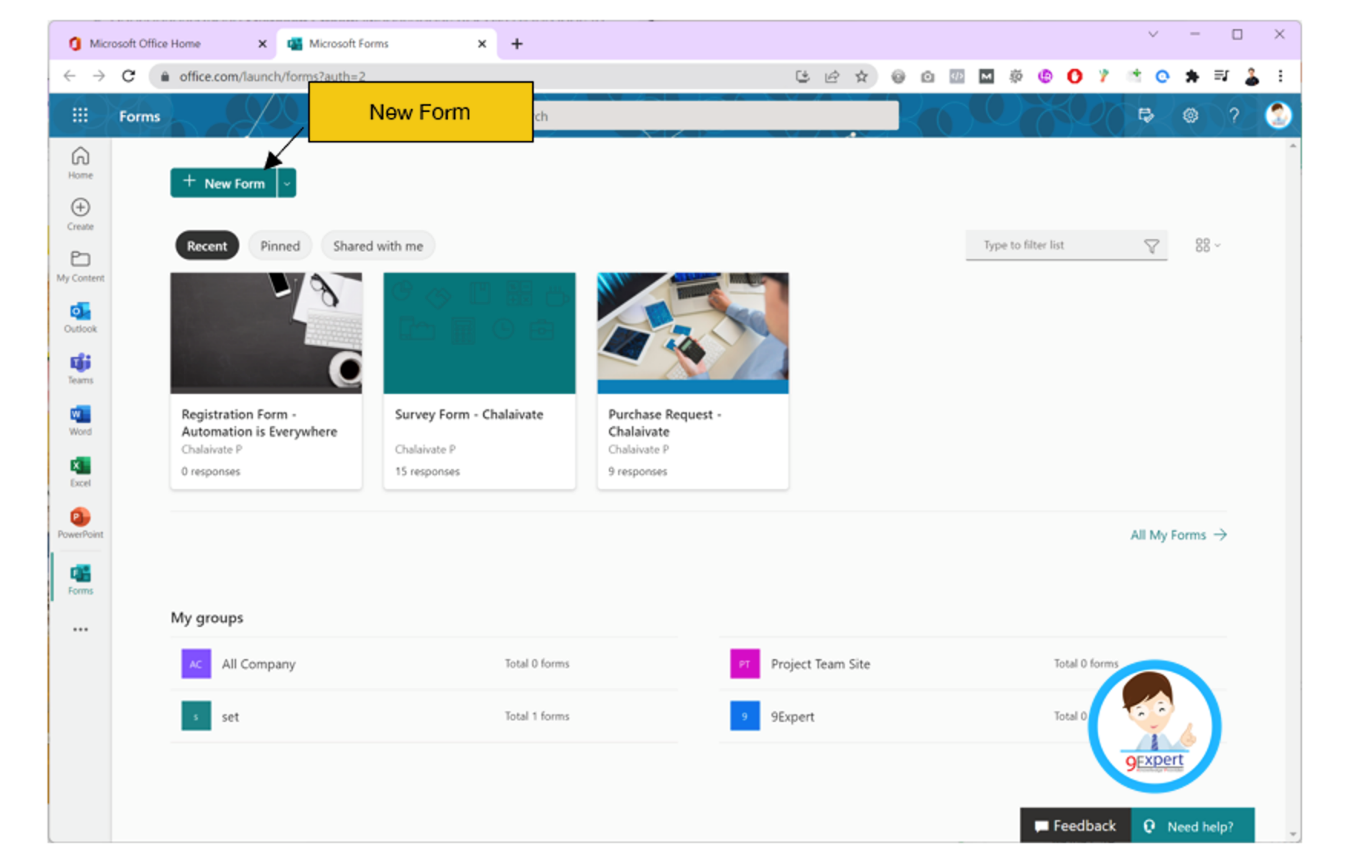1345x866 pixels.
Task: Switch to the Shared with me tab
Action: pyautogui.click(x=377, y=245)
